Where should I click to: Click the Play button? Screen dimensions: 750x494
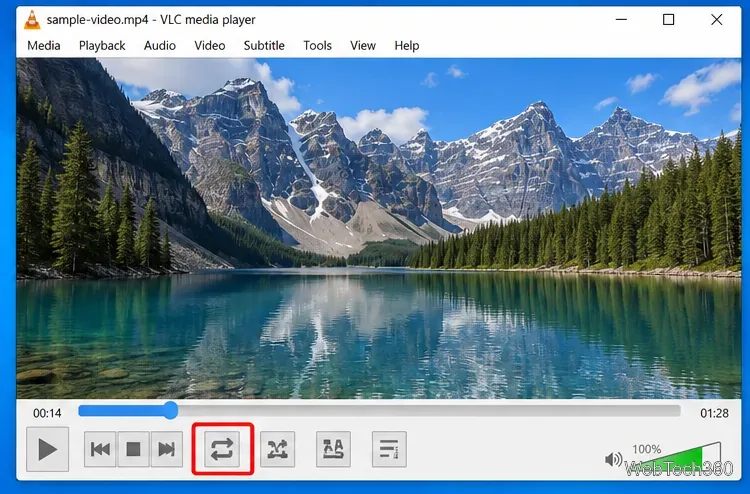[47, 449]
